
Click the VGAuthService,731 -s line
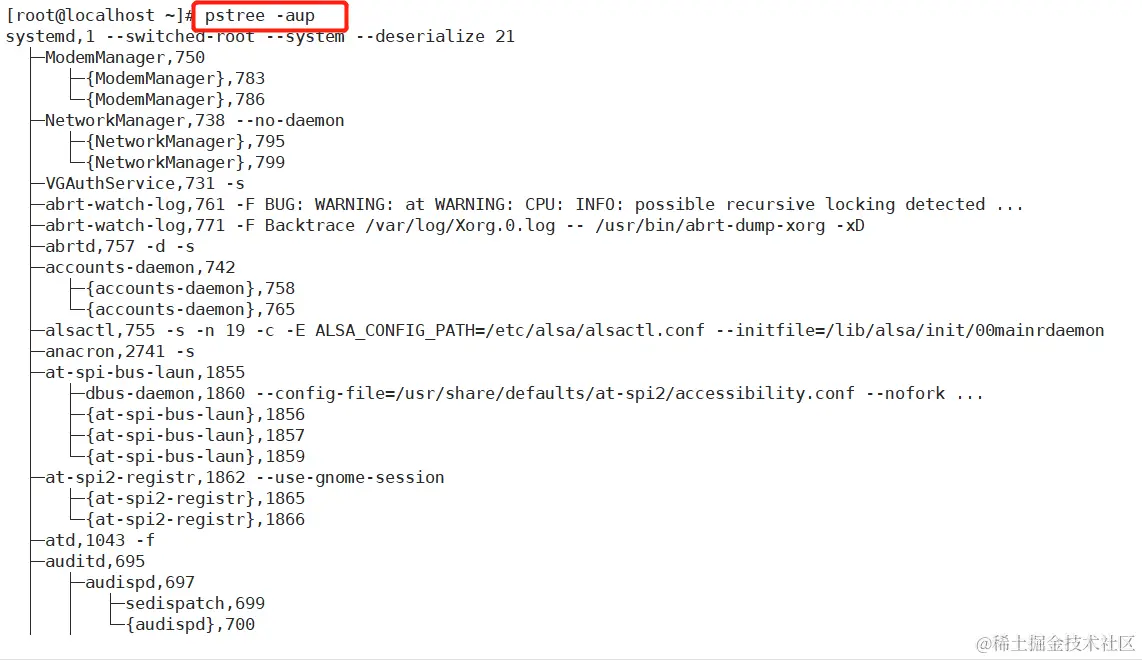pos(145,184)
